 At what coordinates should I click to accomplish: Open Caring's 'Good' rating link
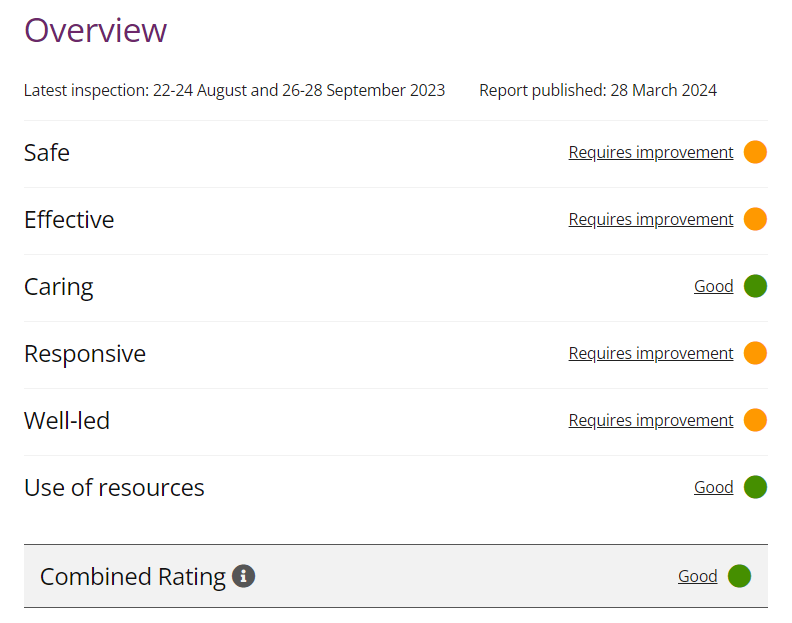(x=713, y=286)
